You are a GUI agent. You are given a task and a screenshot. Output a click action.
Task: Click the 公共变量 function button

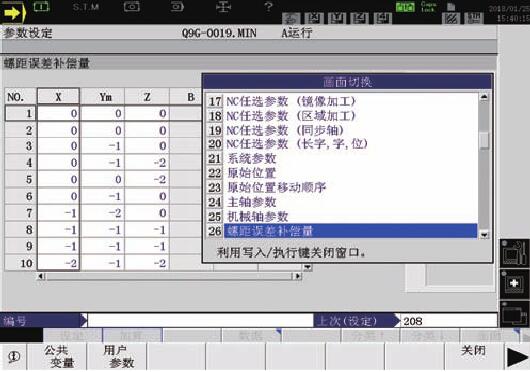57,356
